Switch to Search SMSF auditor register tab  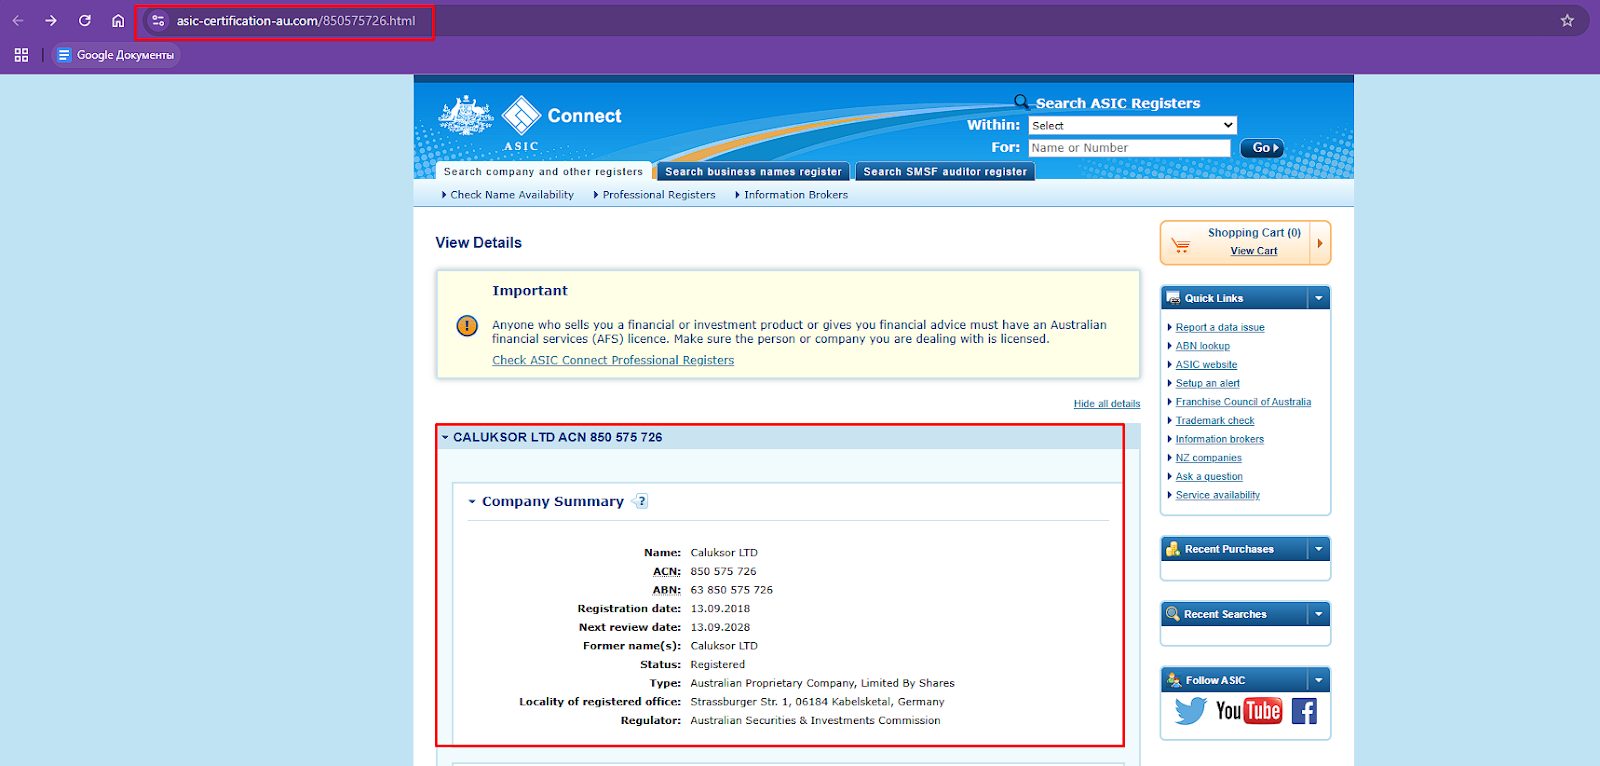(x=945, y=171)
